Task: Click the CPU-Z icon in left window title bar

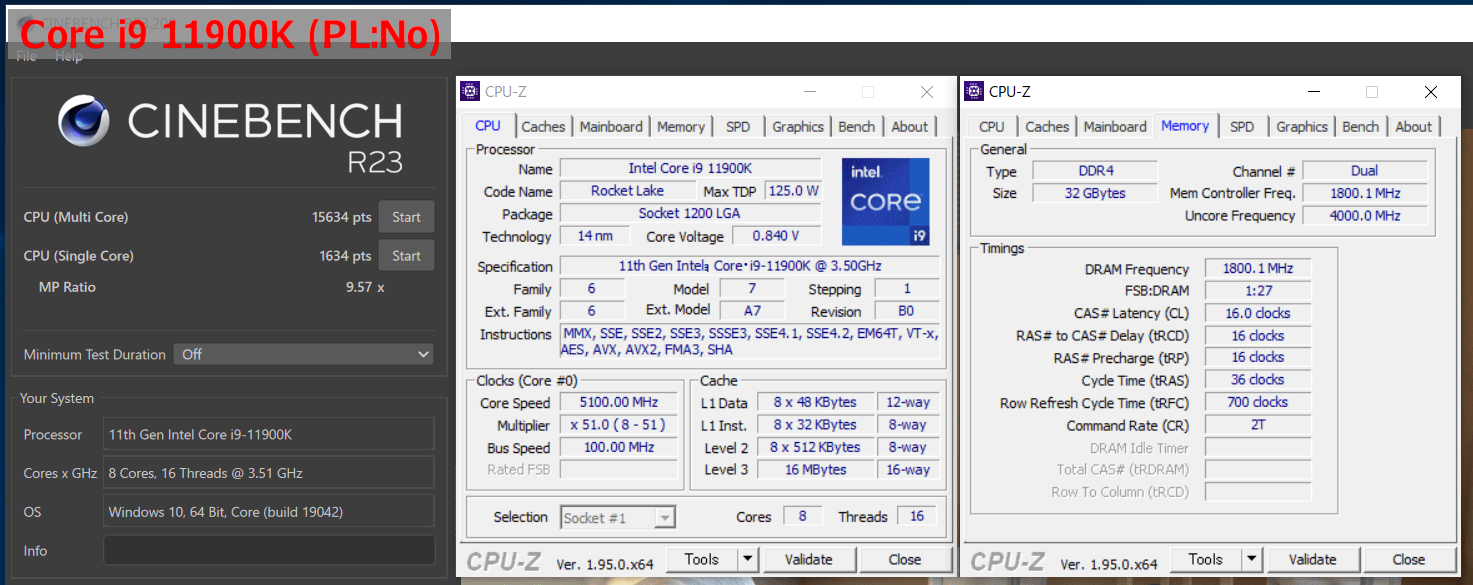Action: (x=470, y=92)
